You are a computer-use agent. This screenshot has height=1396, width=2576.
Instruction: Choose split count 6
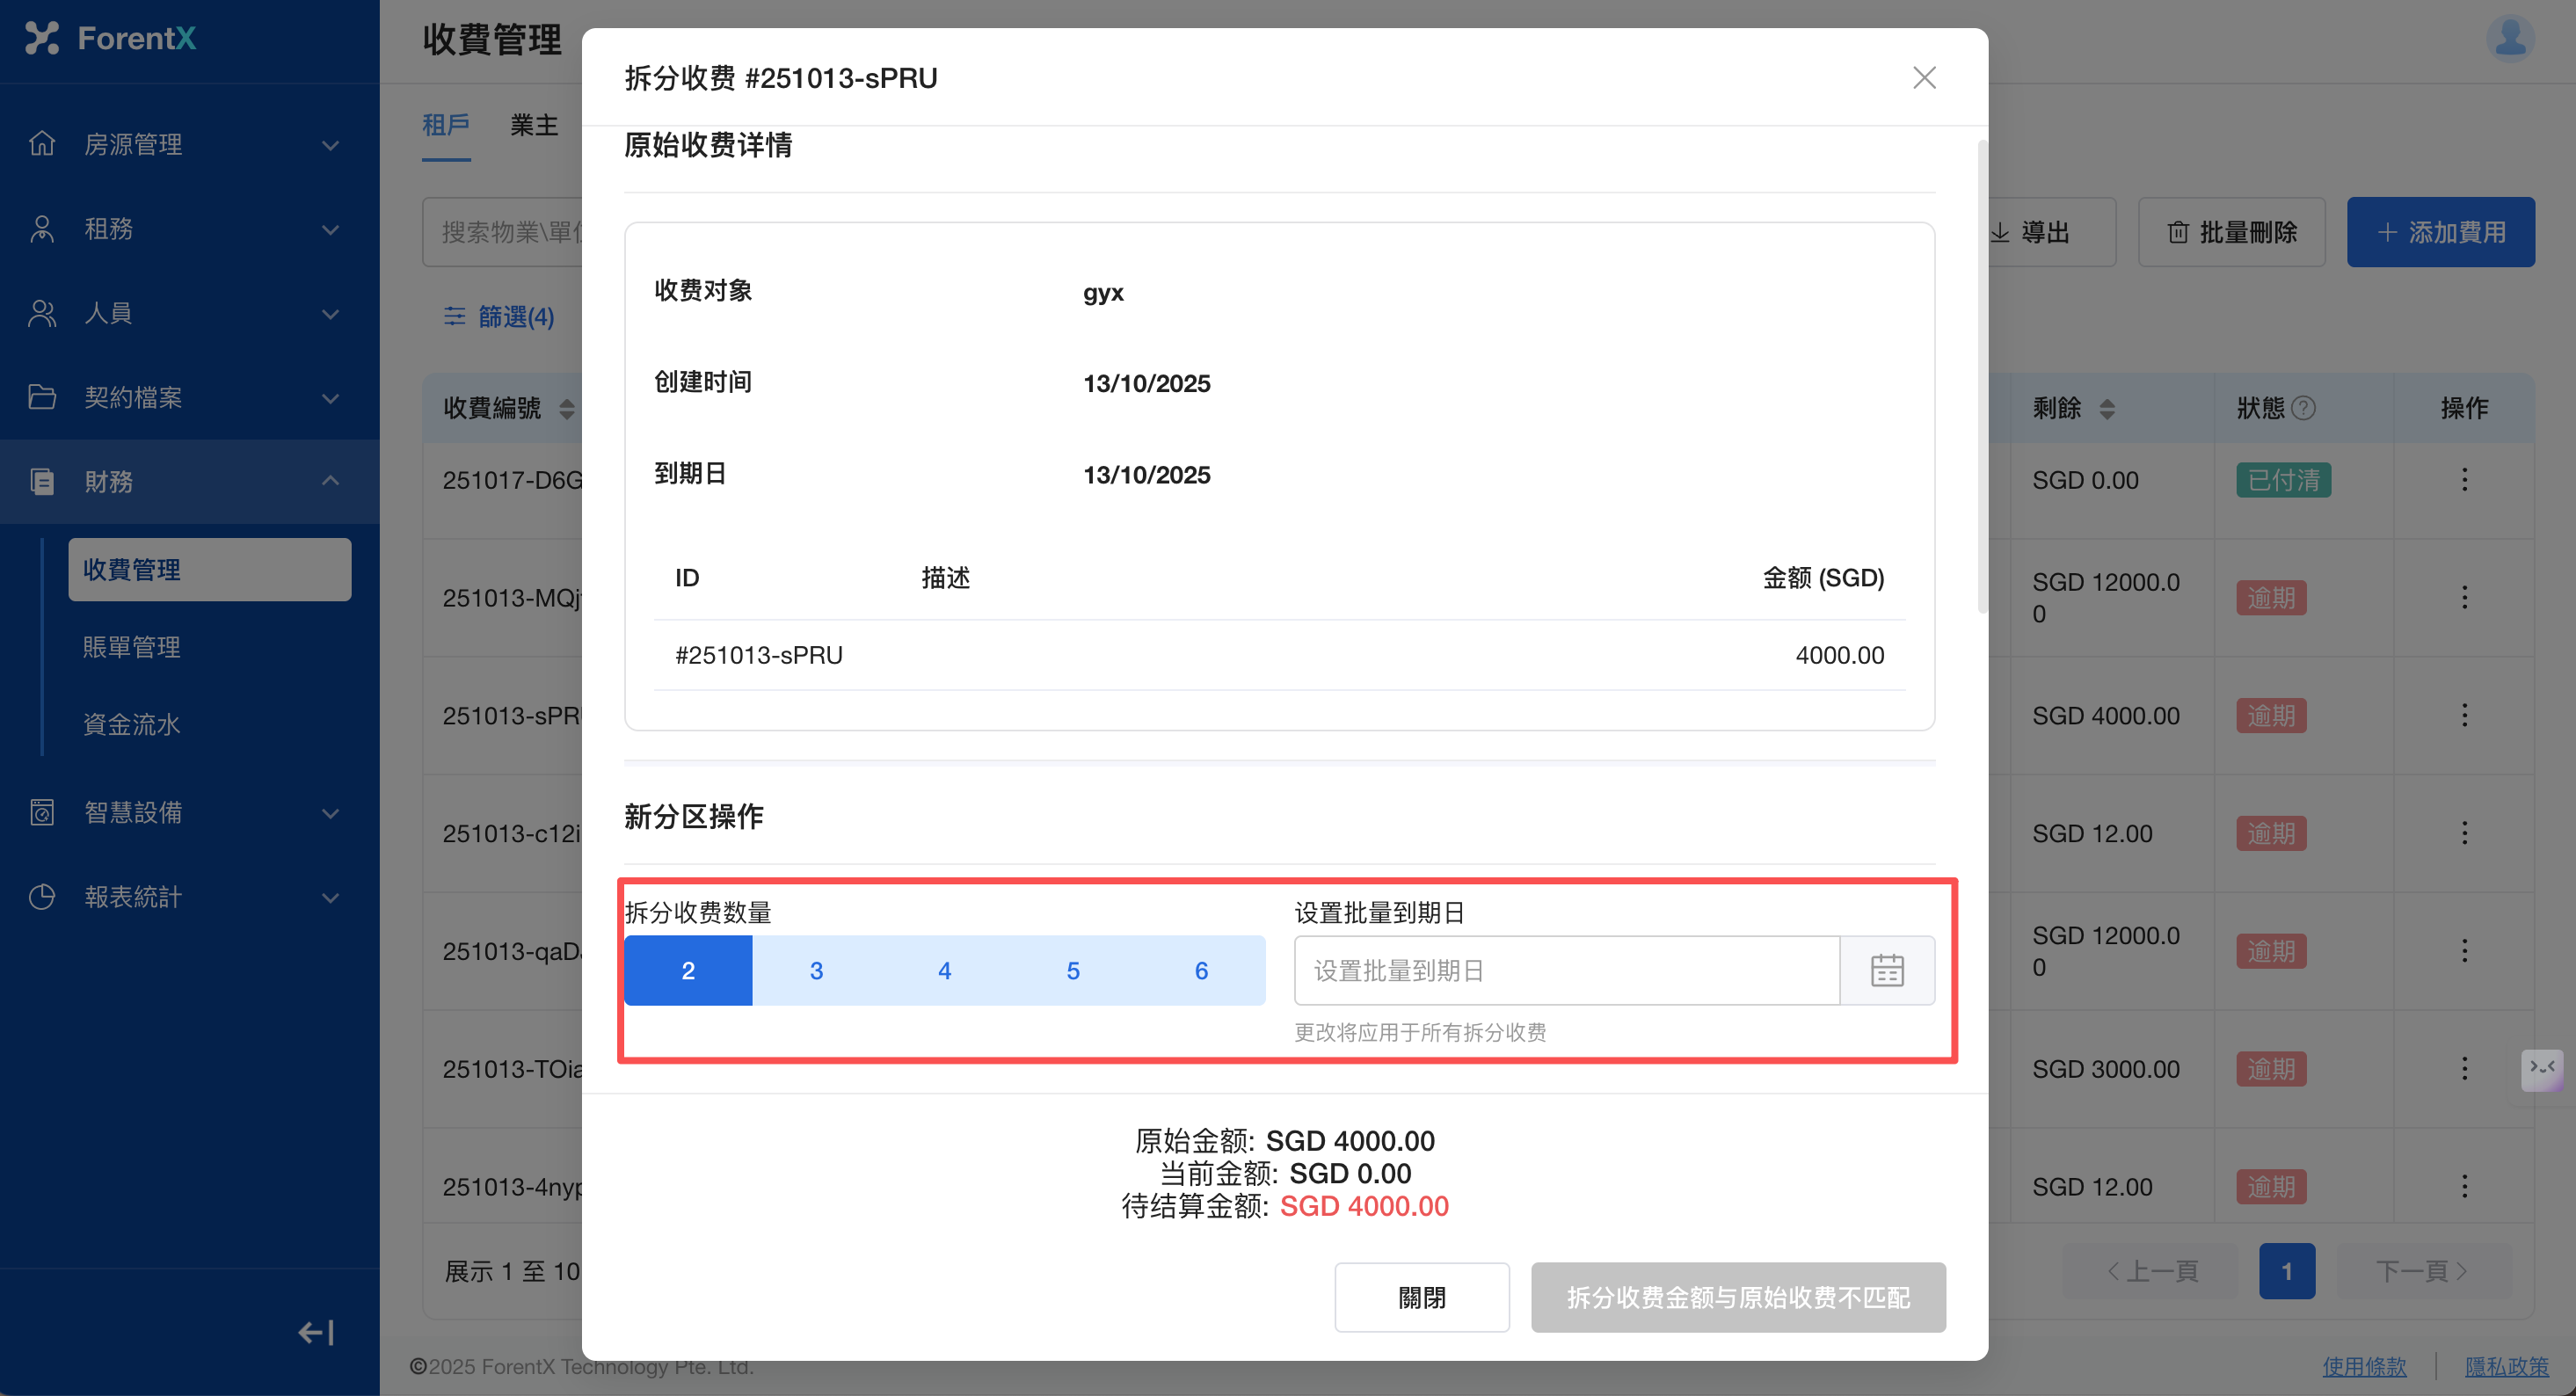1201,970
